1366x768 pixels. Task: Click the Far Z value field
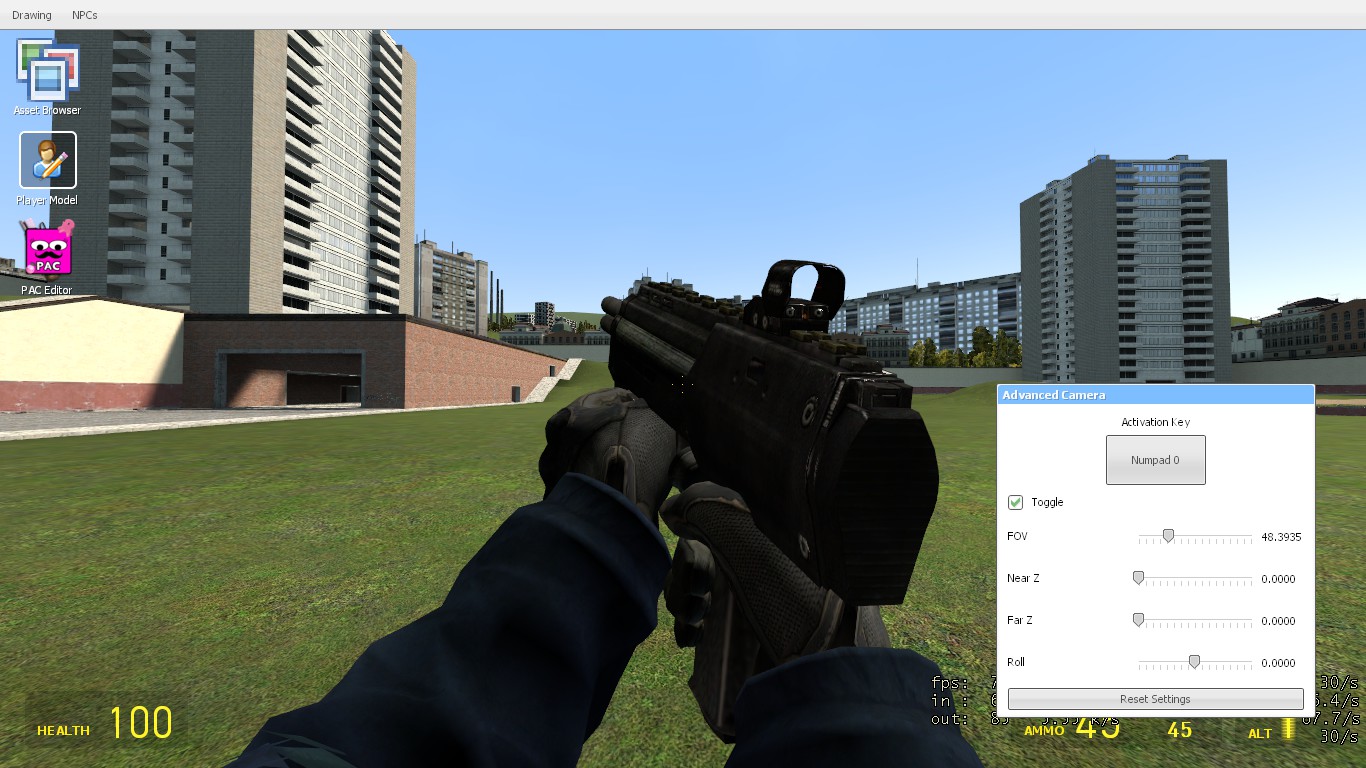(1279, 621)
